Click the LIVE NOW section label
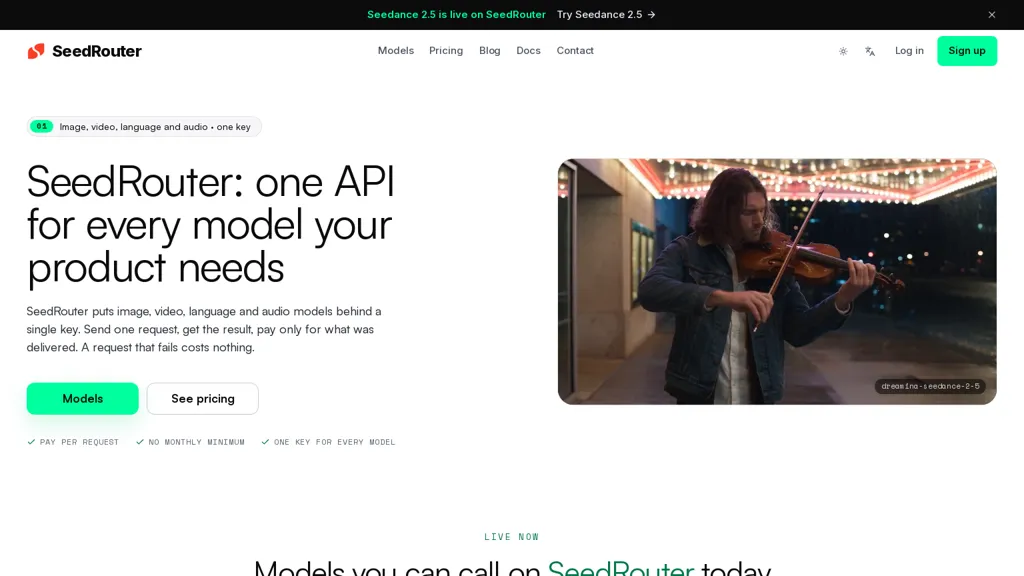Viewport: 1024px width, 576px height. click(x=511, y=537)
